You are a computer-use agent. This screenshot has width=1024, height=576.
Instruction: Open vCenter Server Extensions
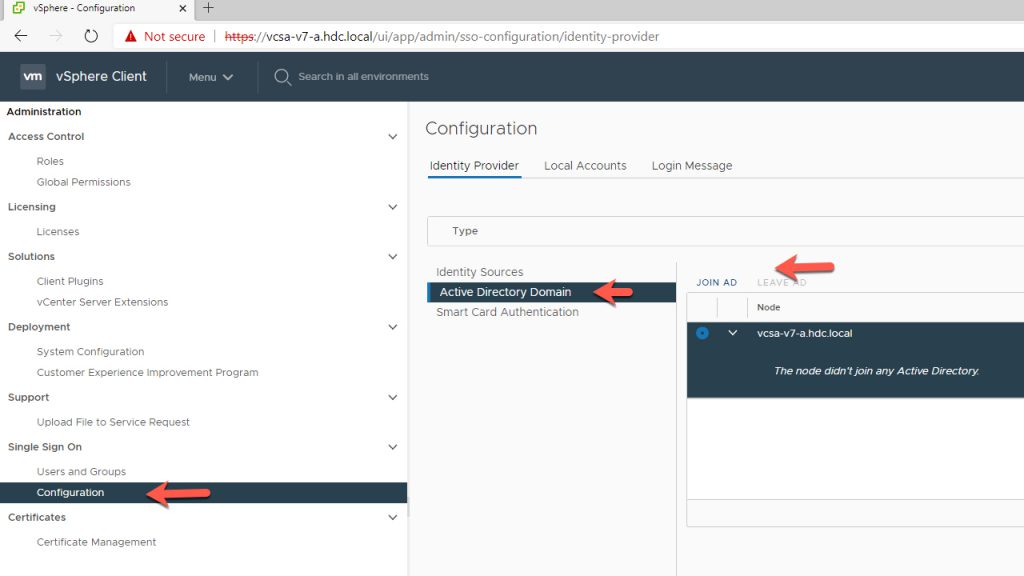pyautogui.click(x=103, y=302)
